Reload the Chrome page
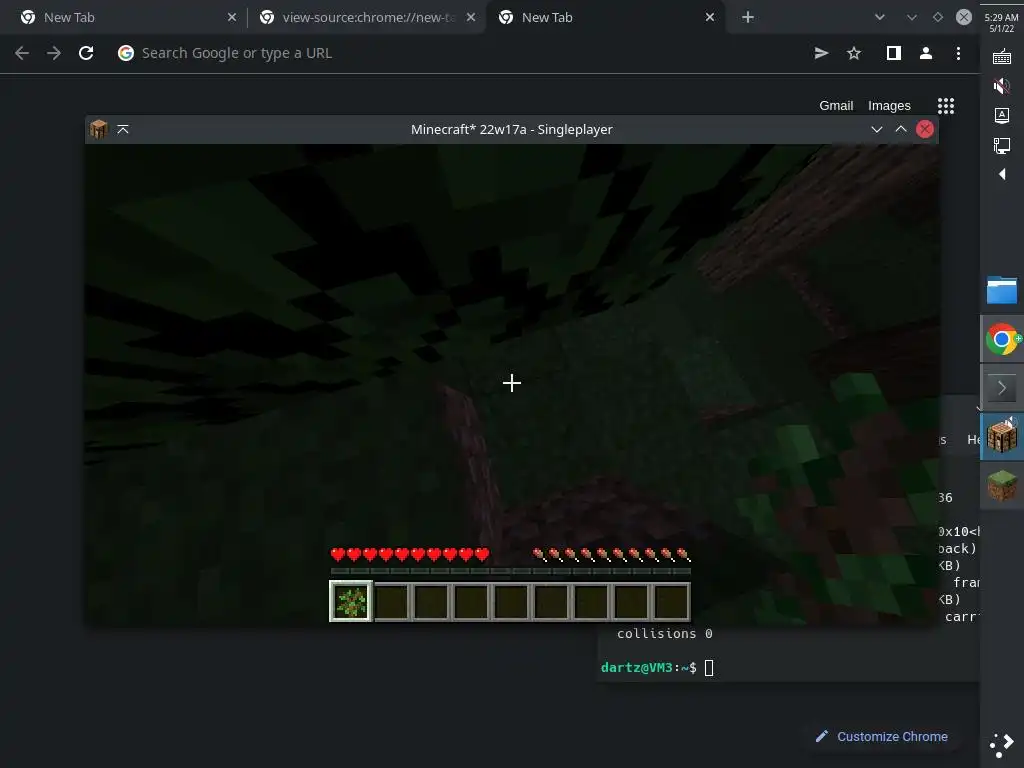 [x=86, y=53]
